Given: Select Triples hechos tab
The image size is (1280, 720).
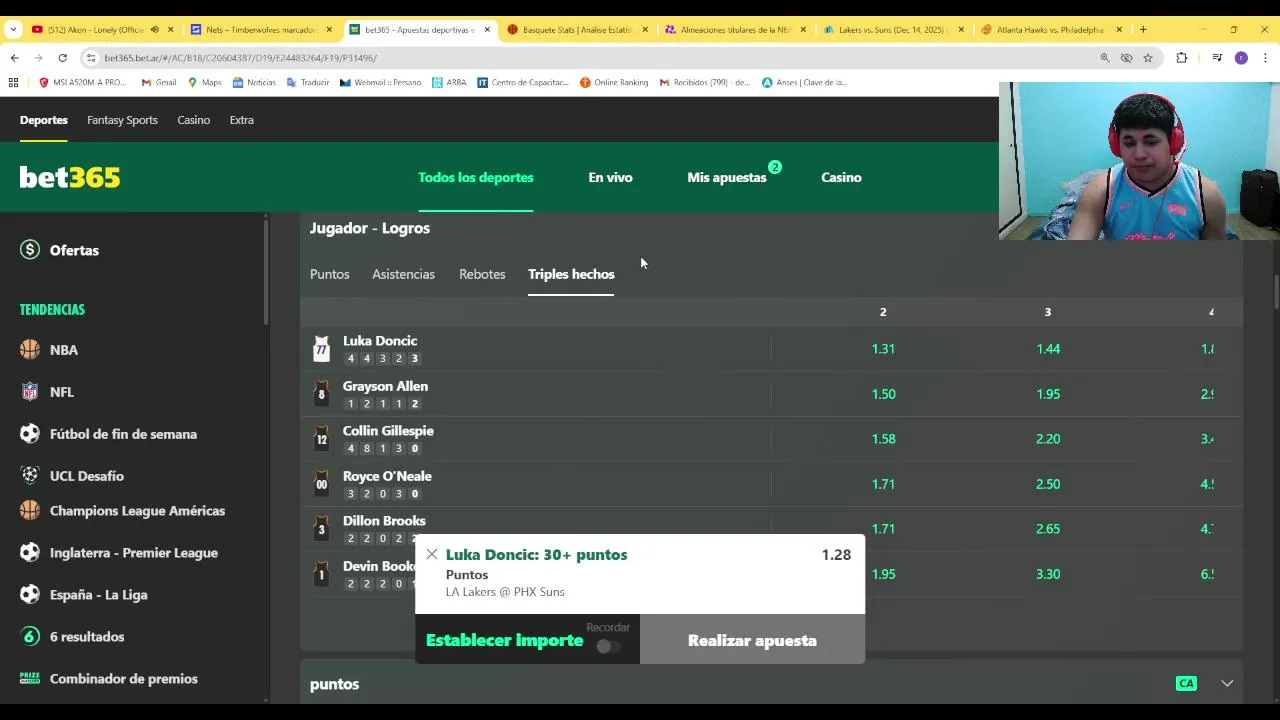Looking at the screenshot, I should 571,274.
